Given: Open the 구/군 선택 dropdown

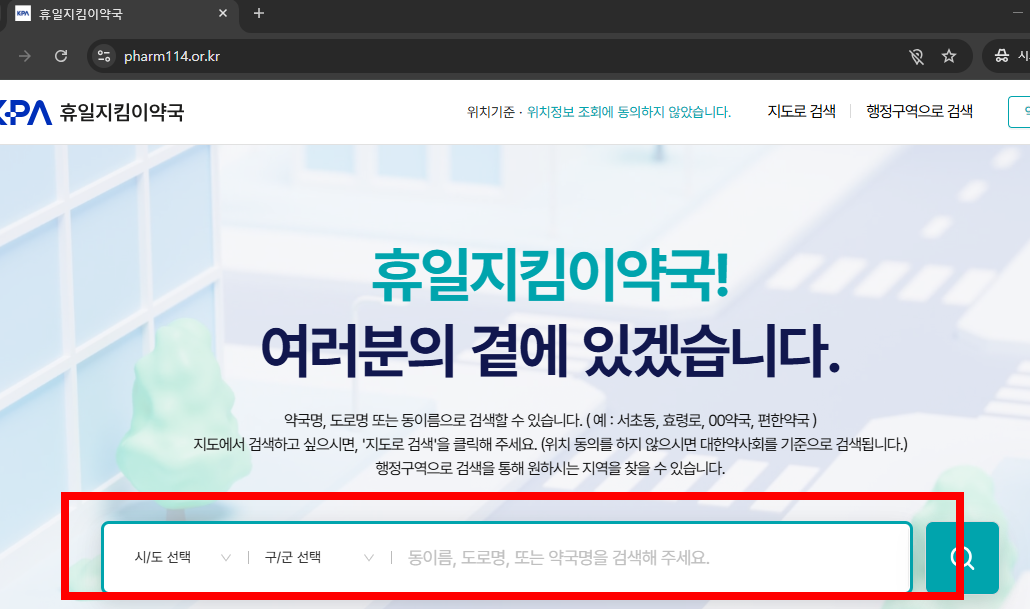Looking at the screenshot, I should [310, 557].
